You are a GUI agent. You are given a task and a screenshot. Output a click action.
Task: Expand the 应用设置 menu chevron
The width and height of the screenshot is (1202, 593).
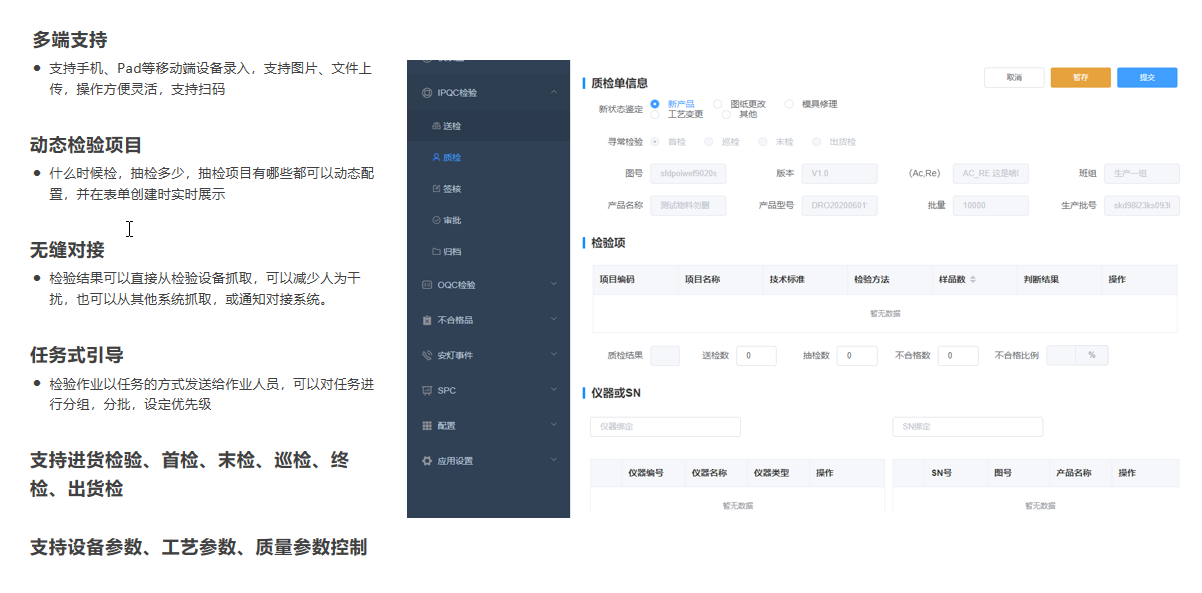[554, 461]
